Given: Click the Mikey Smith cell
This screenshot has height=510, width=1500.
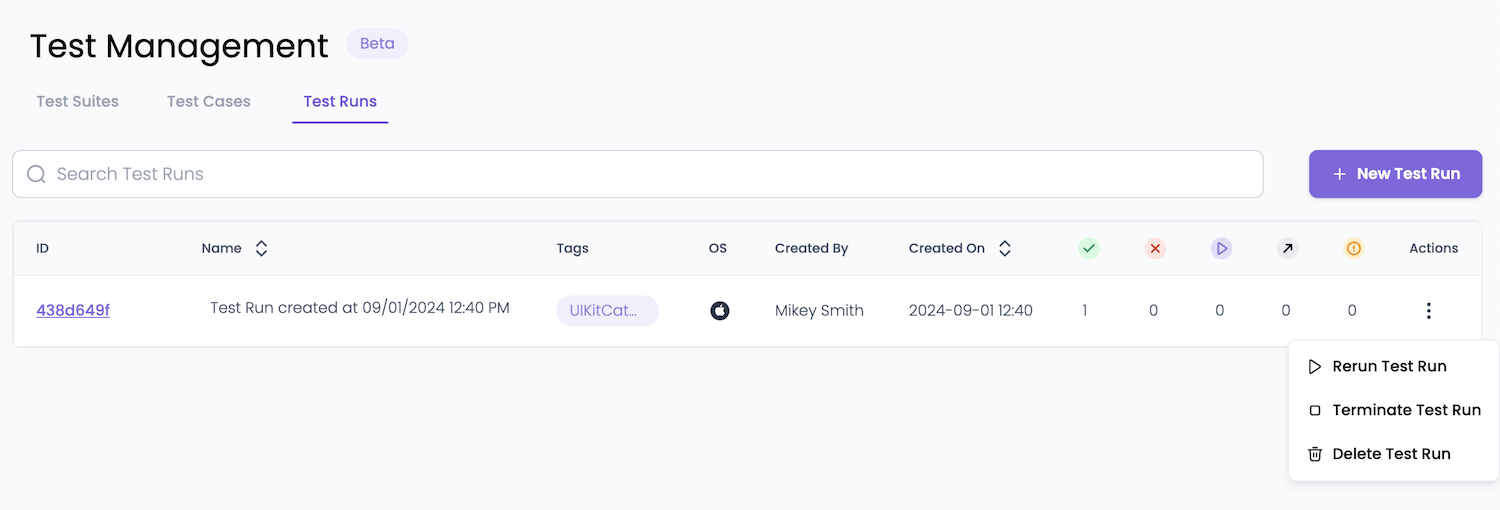Looking at the screenshot, I should coord(819,311).
